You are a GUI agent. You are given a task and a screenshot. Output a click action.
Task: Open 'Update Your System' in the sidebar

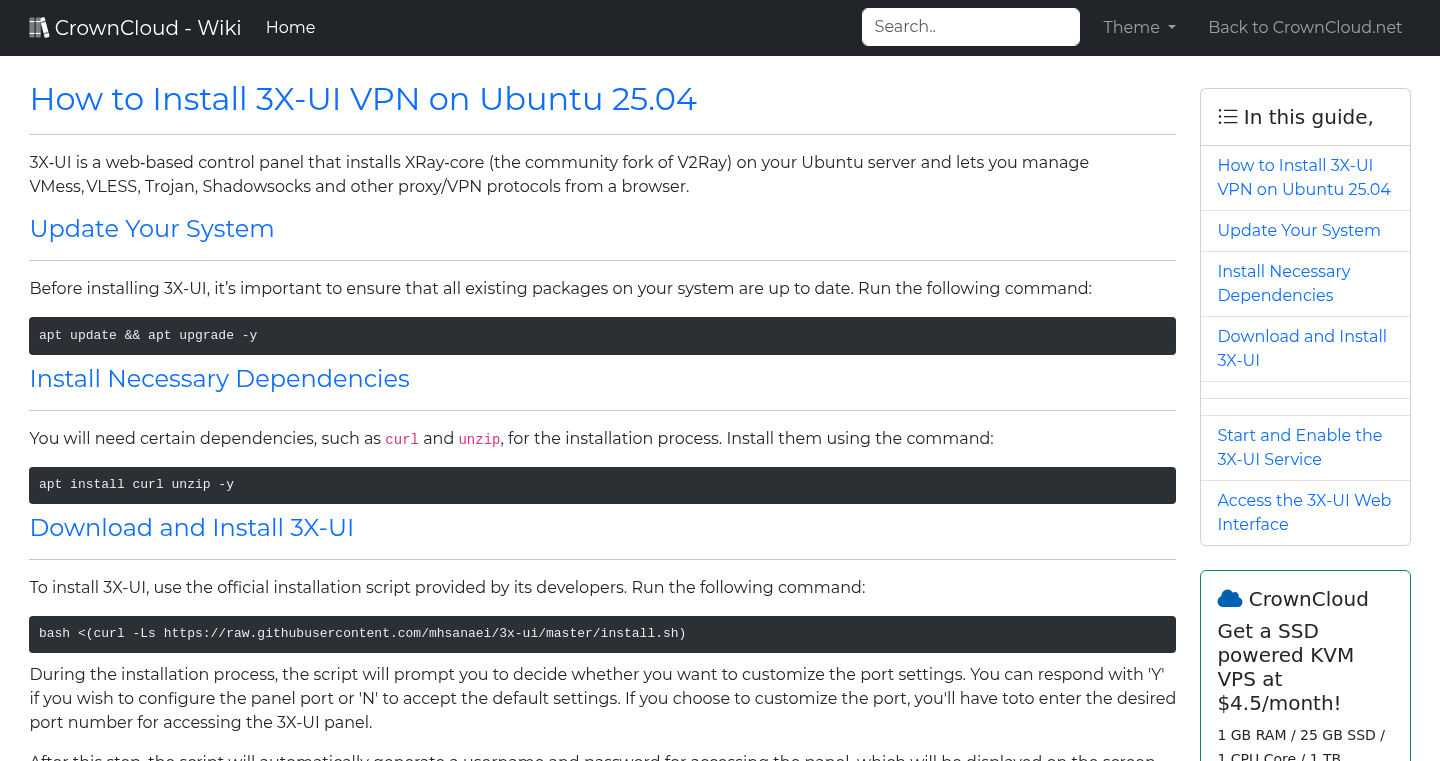point(1298,230)
